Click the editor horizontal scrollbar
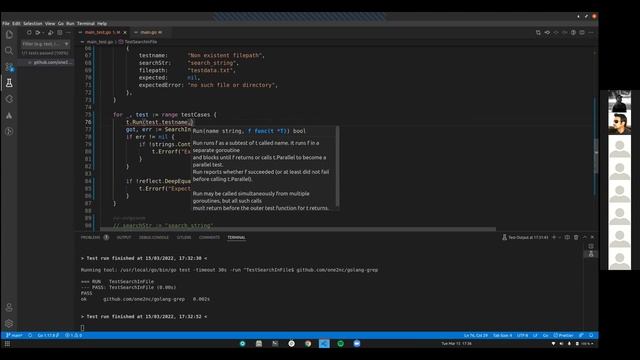The height and width of the screenshot is (360, 640). pyautogui.click(x=298, y=229)
